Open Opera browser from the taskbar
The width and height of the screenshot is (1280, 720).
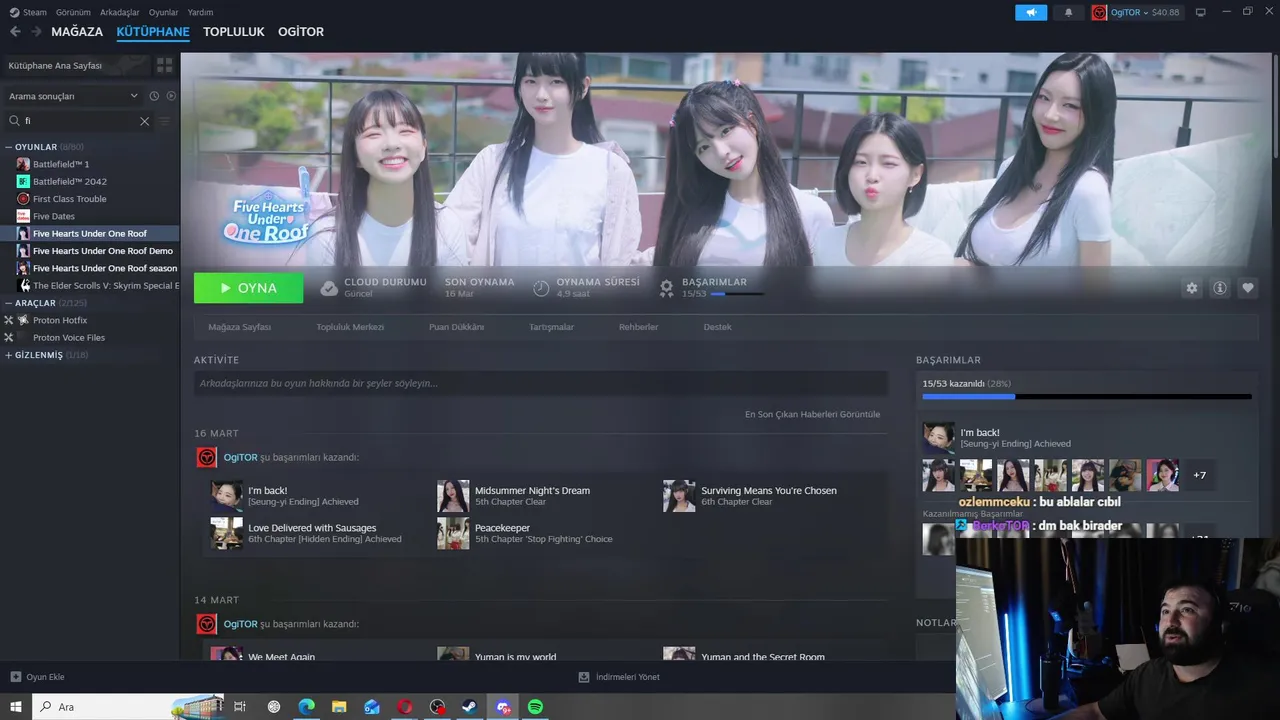404,707
